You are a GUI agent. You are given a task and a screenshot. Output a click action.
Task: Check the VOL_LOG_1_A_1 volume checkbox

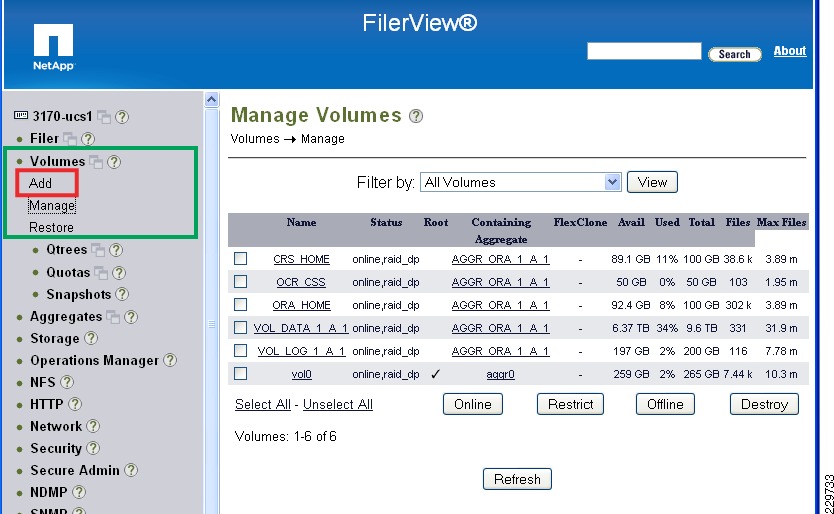click(x=240, y=351)
